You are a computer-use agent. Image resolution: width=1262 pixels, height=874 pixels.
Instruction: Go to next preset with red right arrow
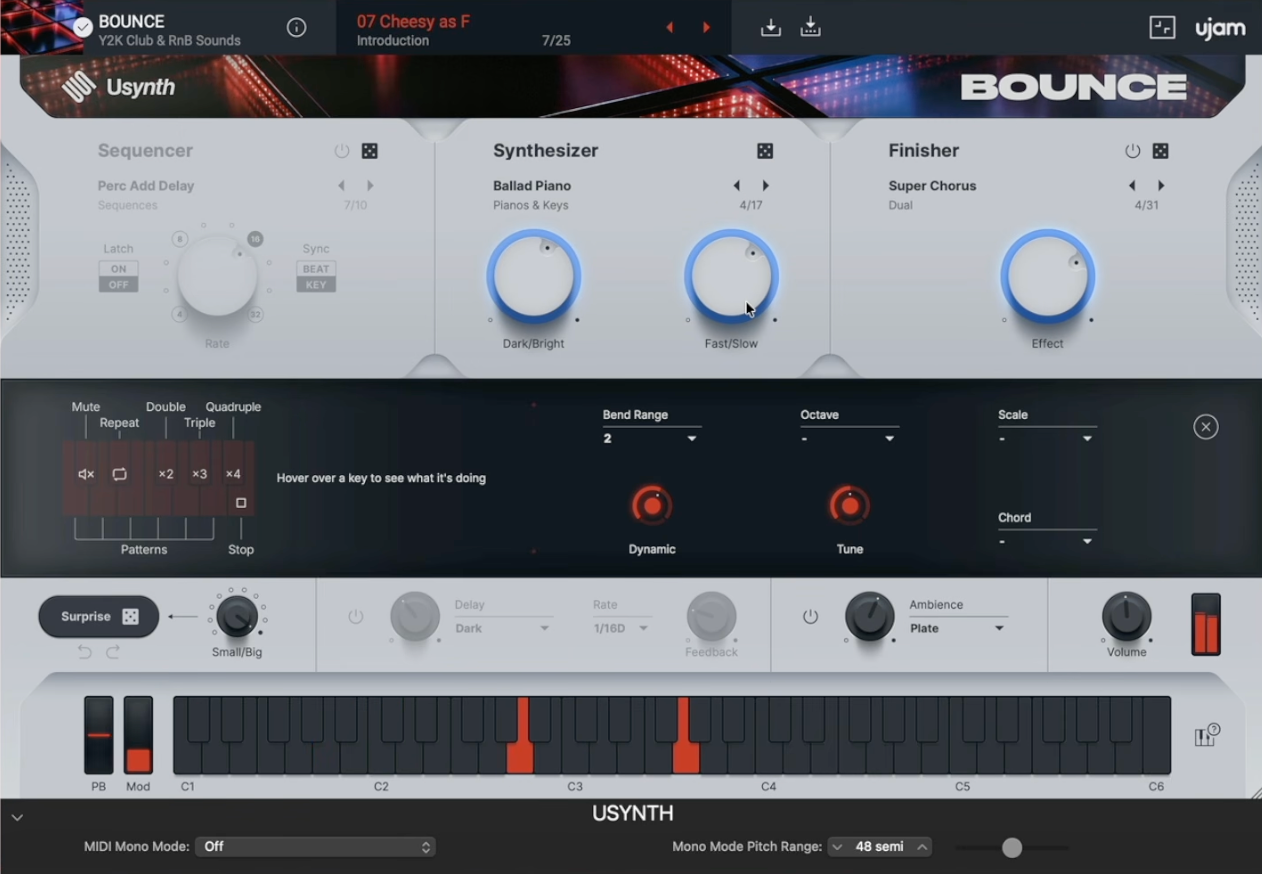706,28
